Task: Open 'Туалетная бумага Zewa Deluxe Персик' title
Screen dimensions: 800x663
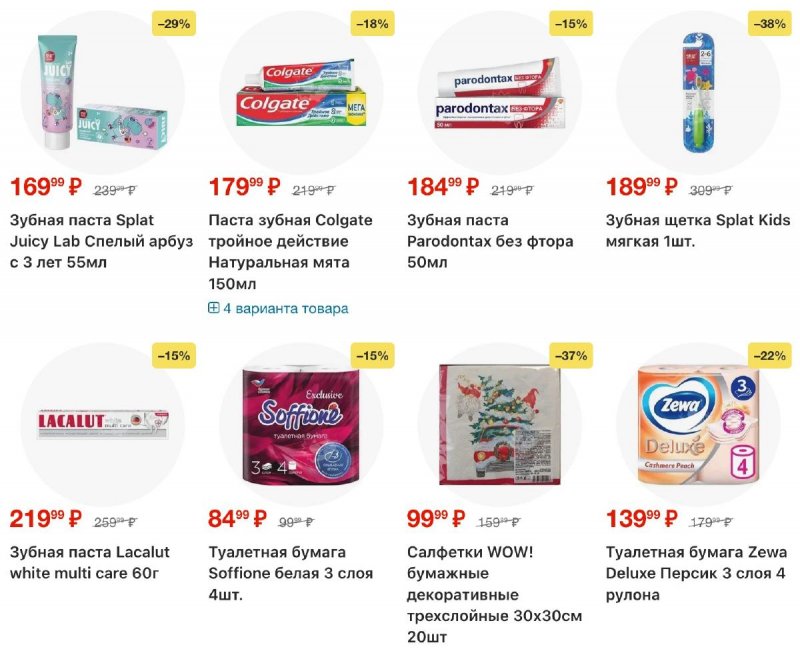Action: (696, 573)
